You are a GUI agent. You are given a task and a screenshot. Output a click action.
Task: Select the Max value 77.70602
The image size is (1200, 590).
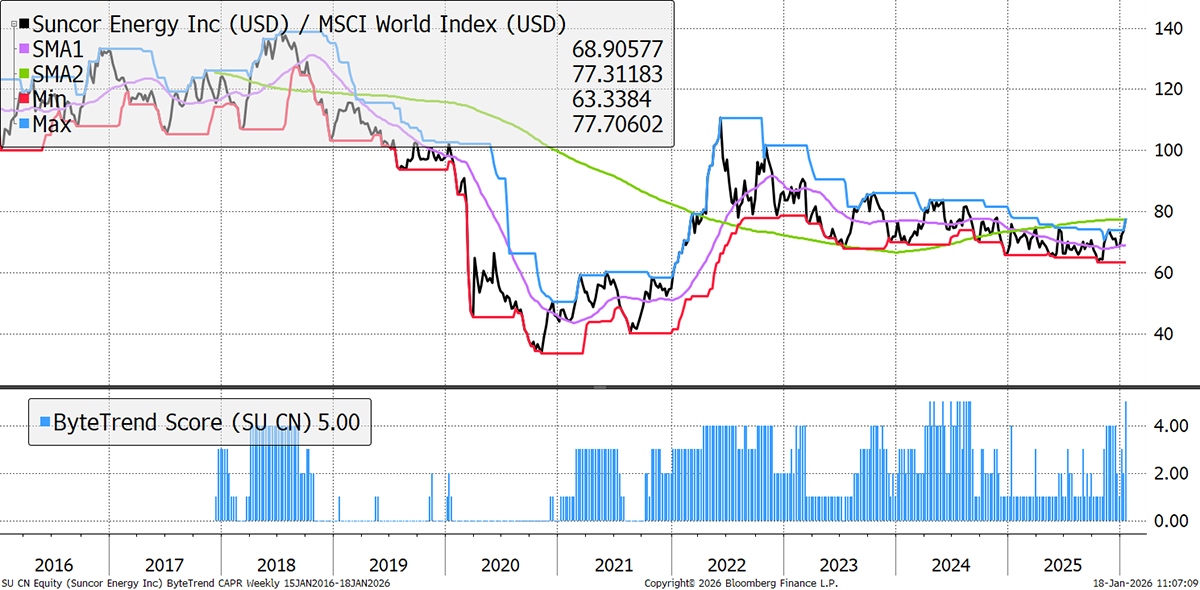pyautogui.click(x=617, y=124)
